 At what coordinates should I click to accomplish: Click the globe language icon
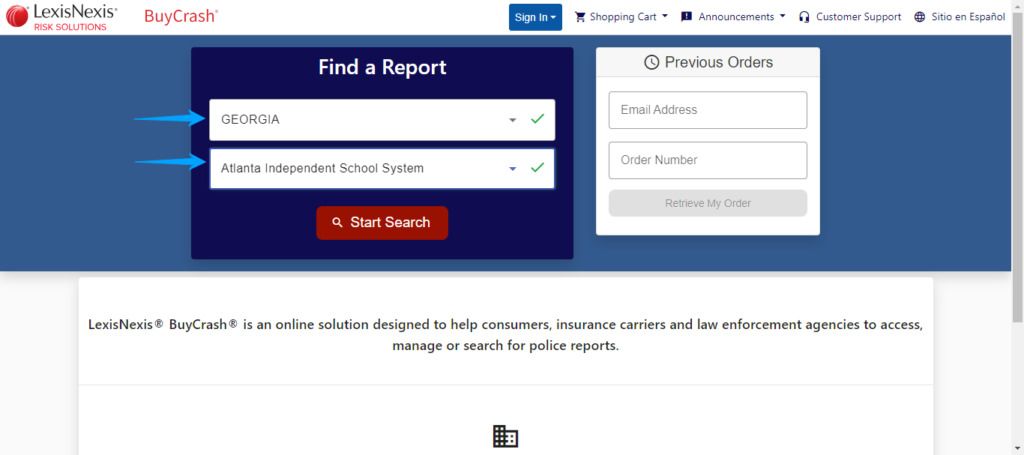pos(920,17)
